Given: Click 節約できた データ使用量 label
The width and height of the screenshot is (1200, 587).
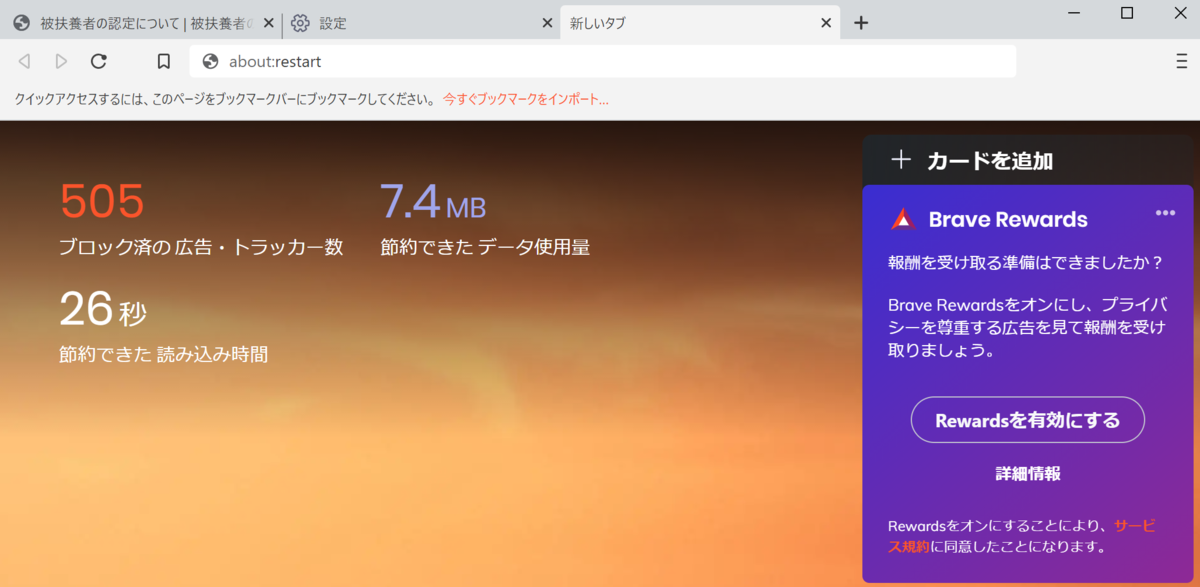Looking at the screenshot, I should [x=485, y=247].
